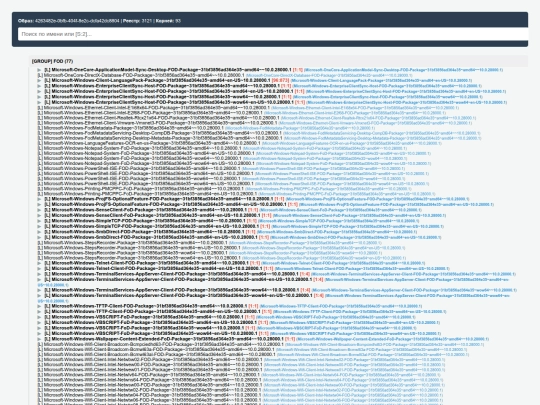Open blue link beside FodMetadata-Package row
Screen dimensions: 540x405
[x=300, y=128]
